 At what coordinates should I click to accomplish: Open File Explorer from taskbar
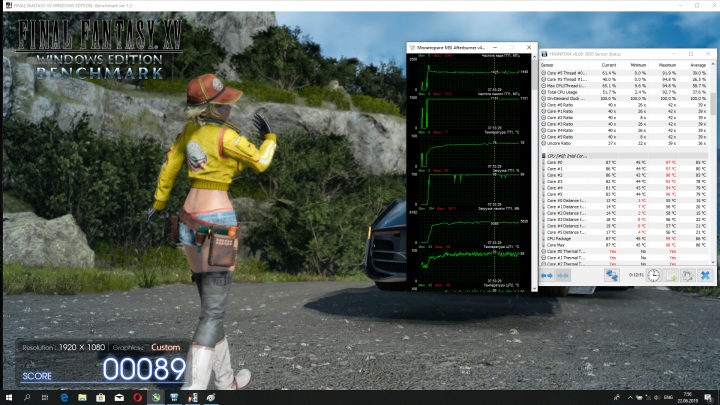pyautogui.click(x=82, y=398)
